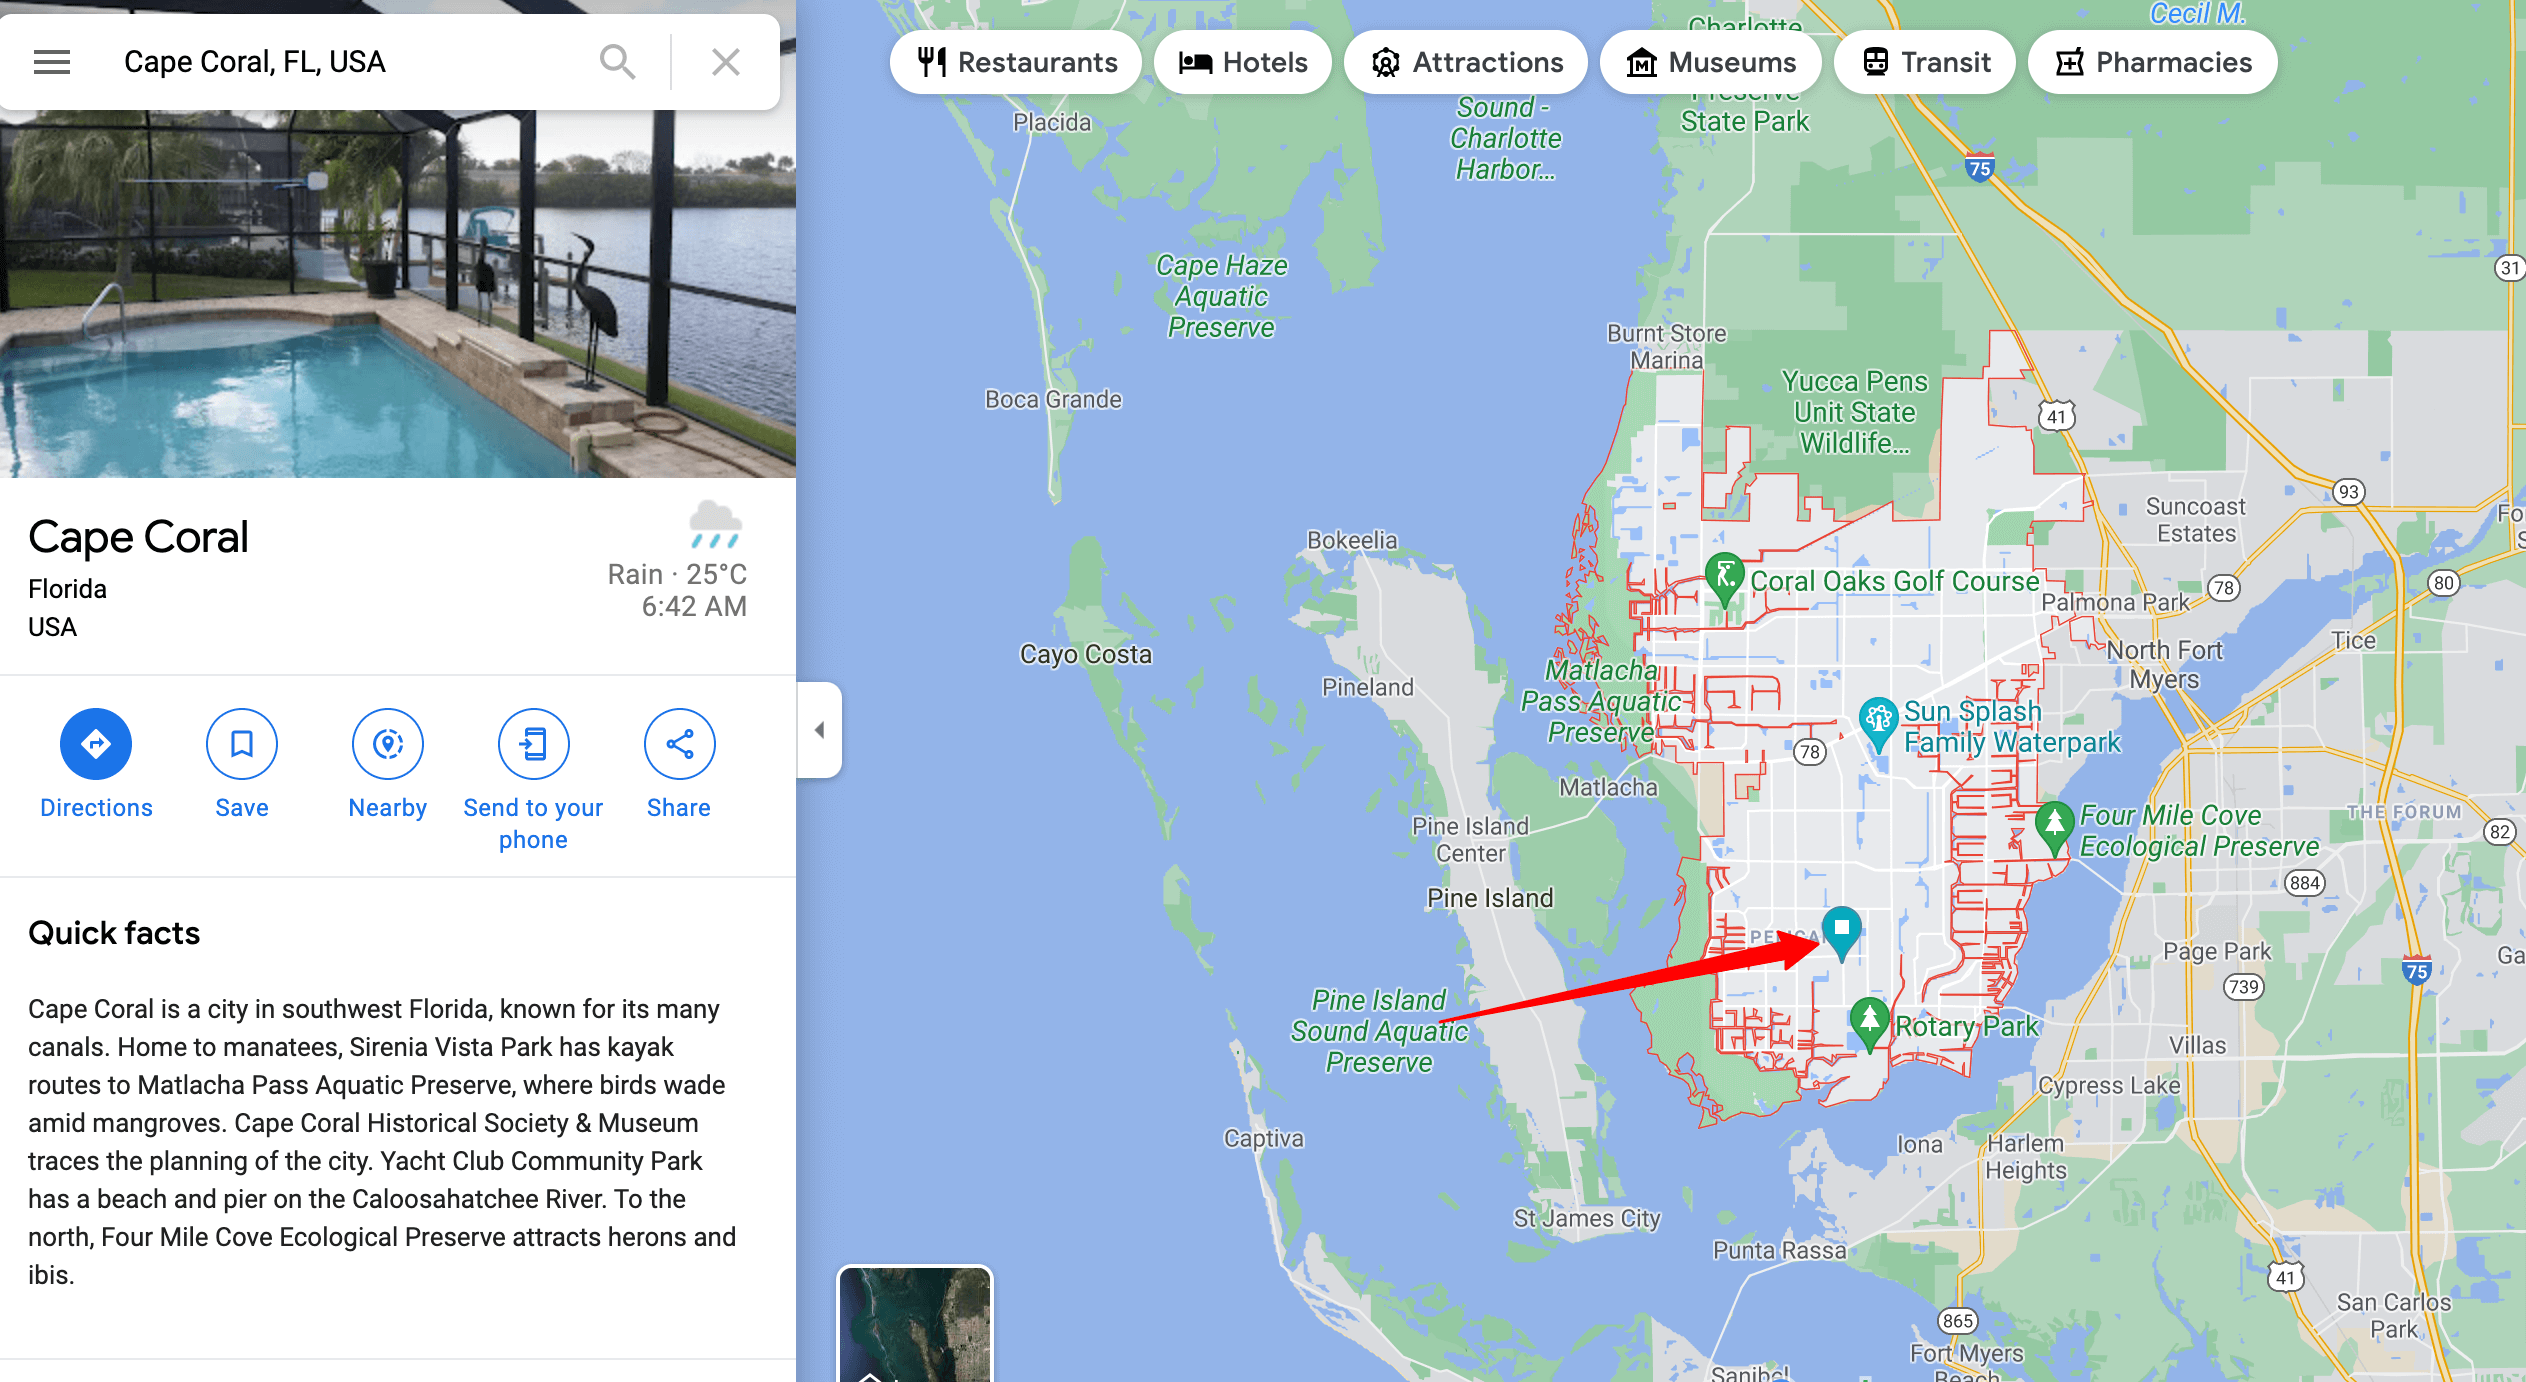Click the close X button on search
Screen dimensions: 2526x1382
[726, 61]
